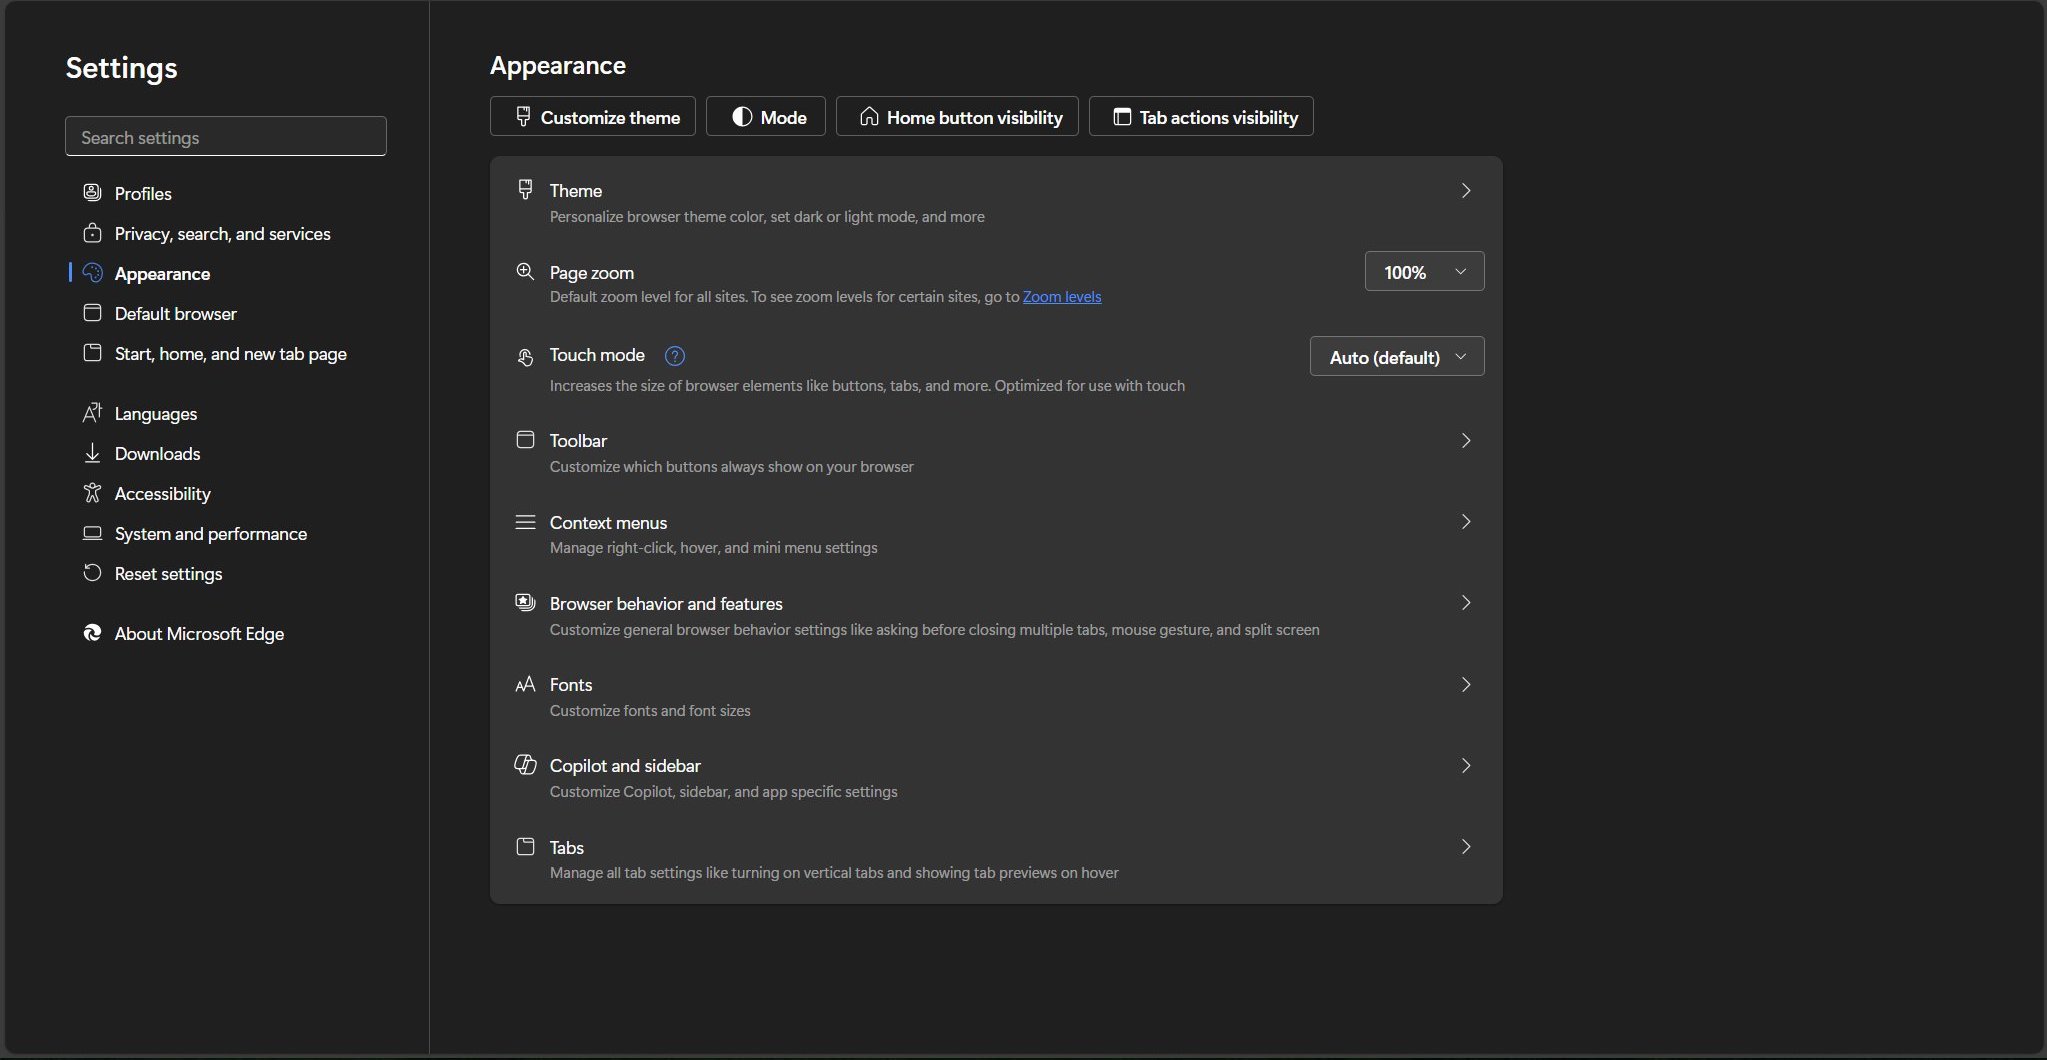Image resolution: width=2047 pixels, height=1060 pixels.
Task: Click the Toolbar row icon
Action: (525, 440)
